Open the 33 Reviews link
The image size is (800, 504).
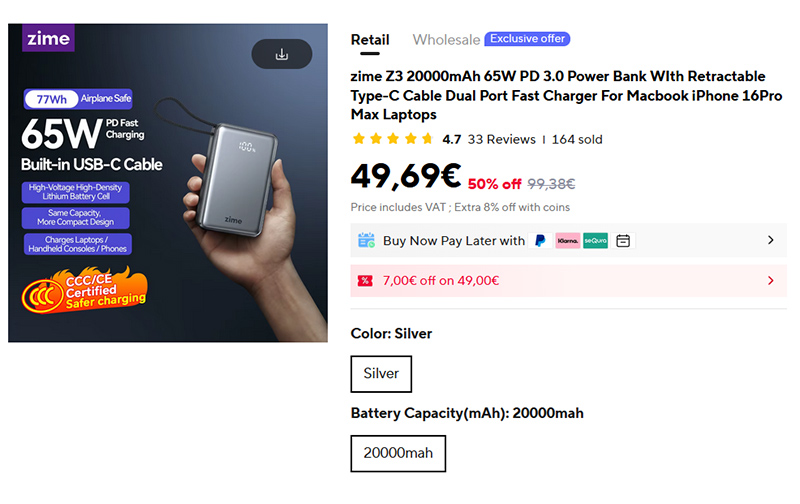(x=501, y=139)
